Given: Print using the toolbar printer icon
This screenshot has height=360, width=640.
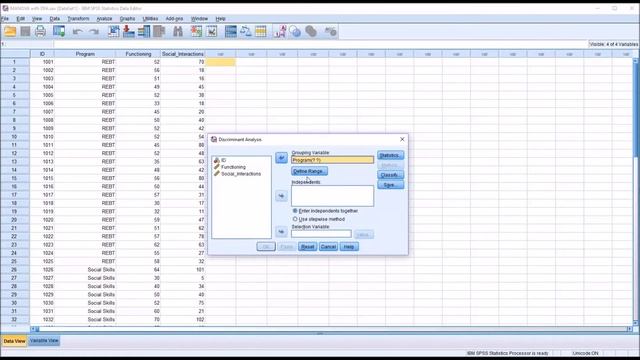Looking at the screenshot, I should click(40, 31).
